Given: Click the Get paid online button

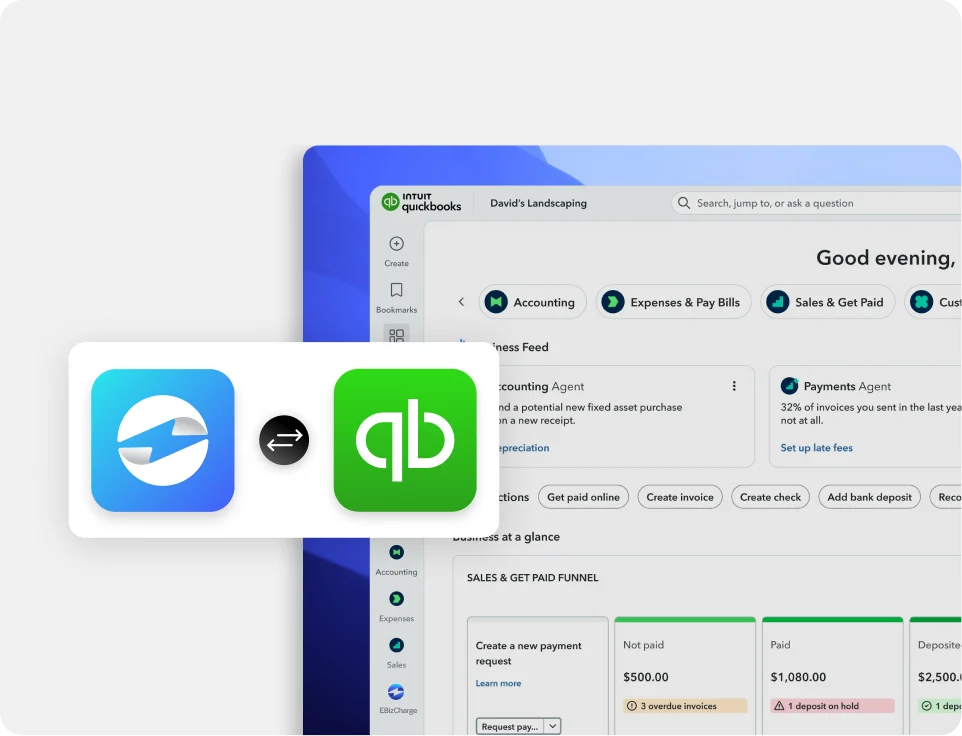Looking at the screenshot, I should tap(583, 497).
